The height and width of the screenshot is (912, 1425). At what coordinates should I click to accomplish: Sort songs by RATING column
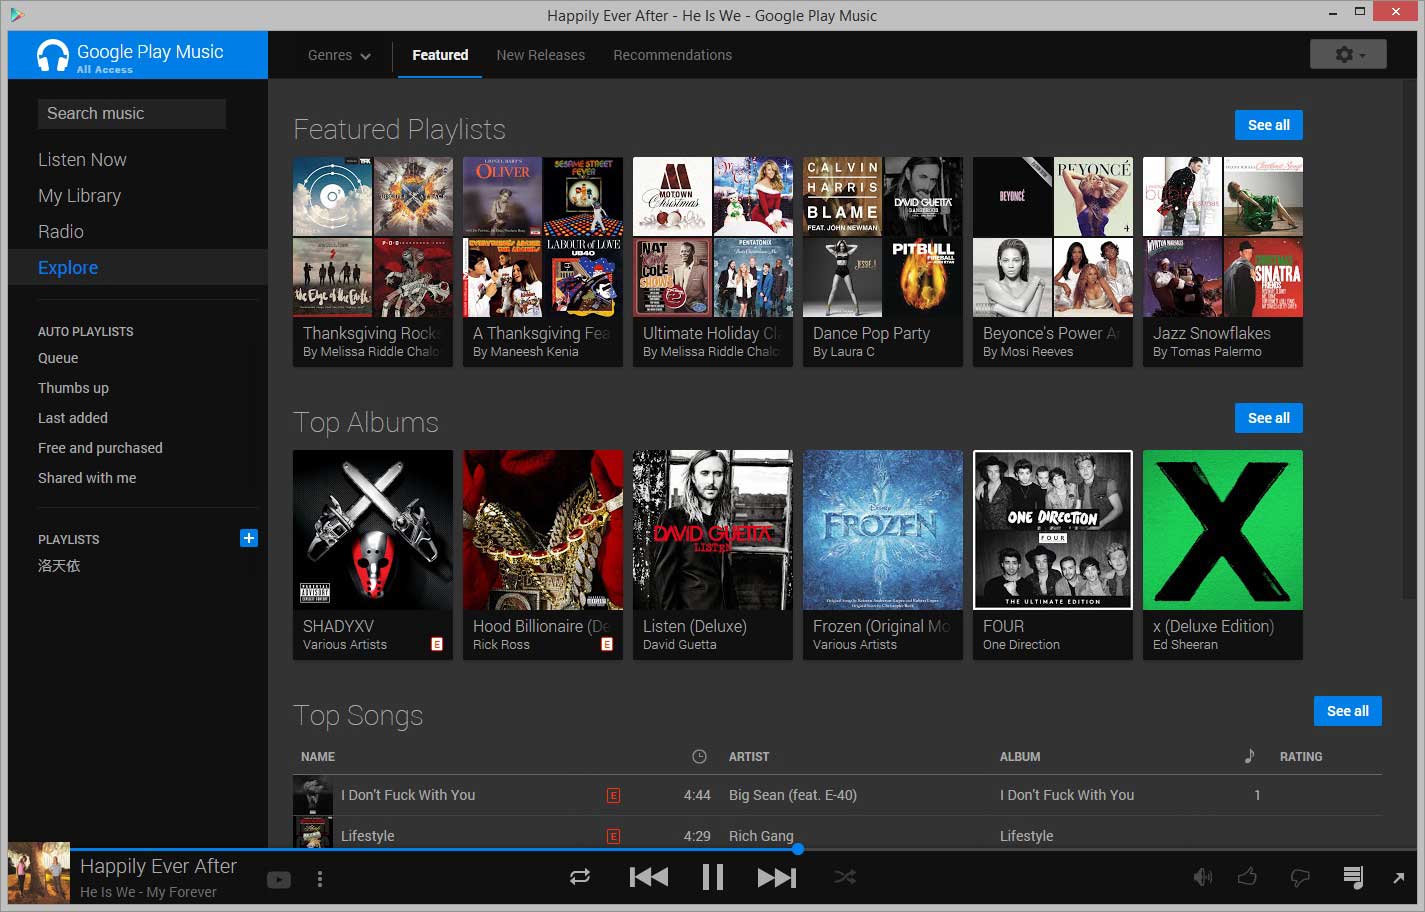(x=1301, y=757)
